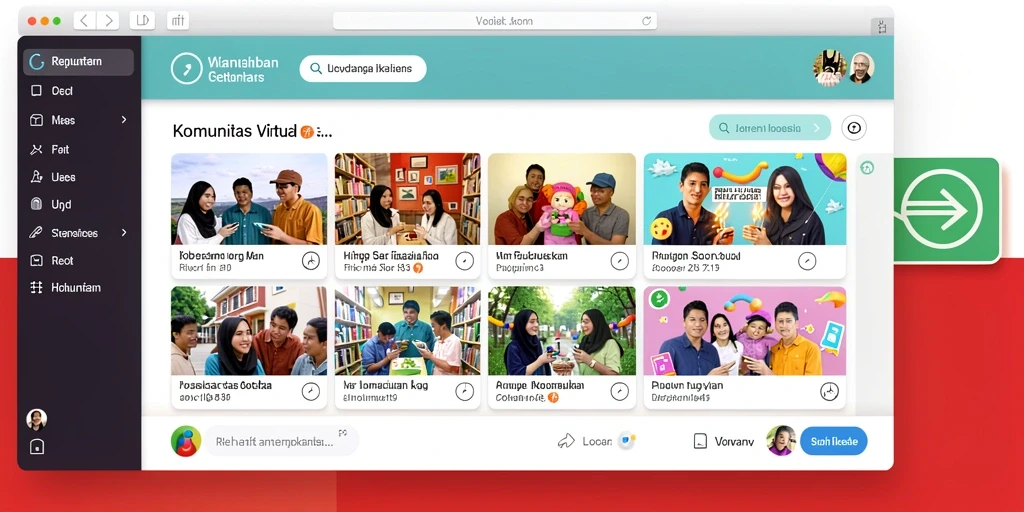Click the green arrow button outside window
Viewport: 1024px width, 512px height.
[x=943, y=210]
